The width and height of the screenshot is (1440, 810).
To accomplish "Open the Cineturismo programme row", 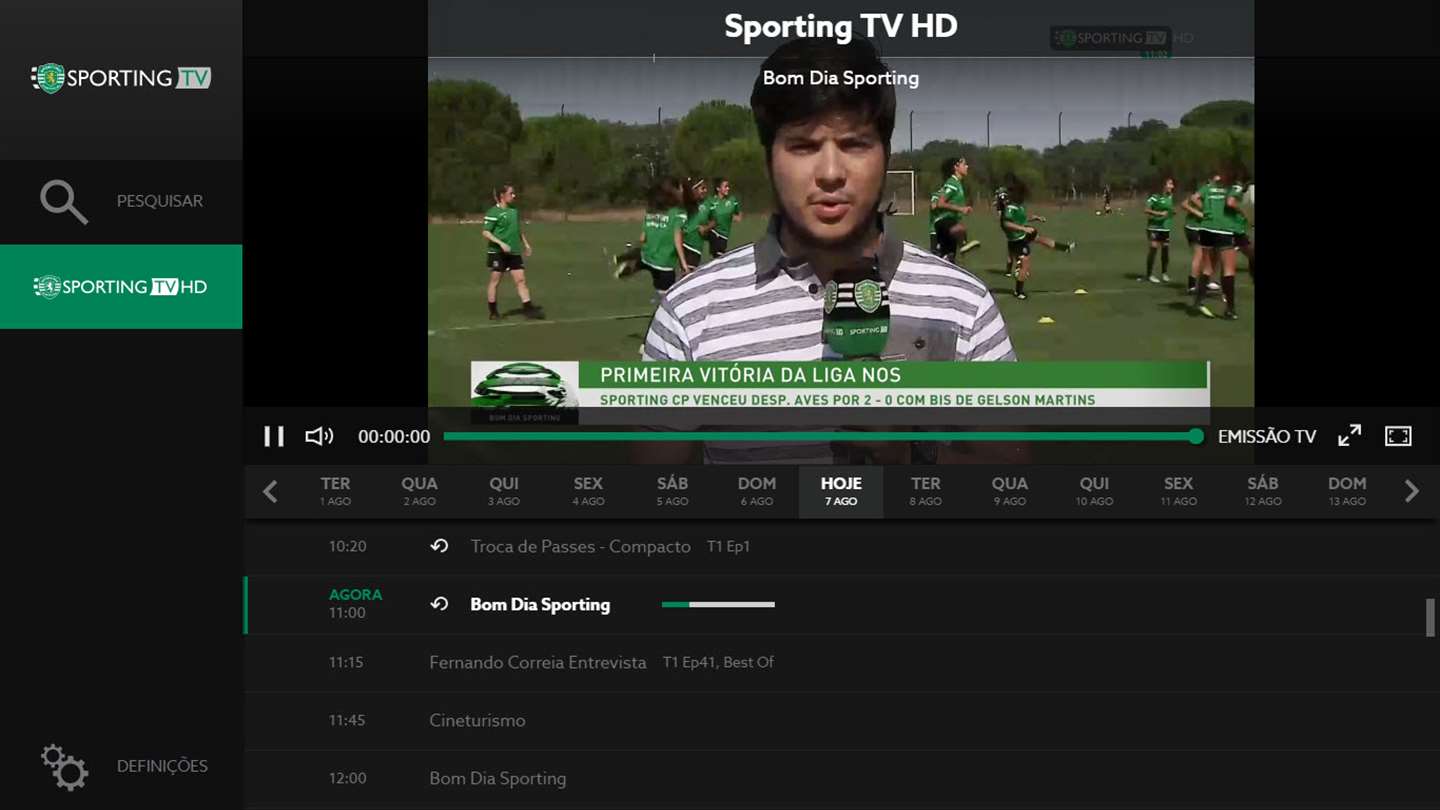I will click(841, 721).
